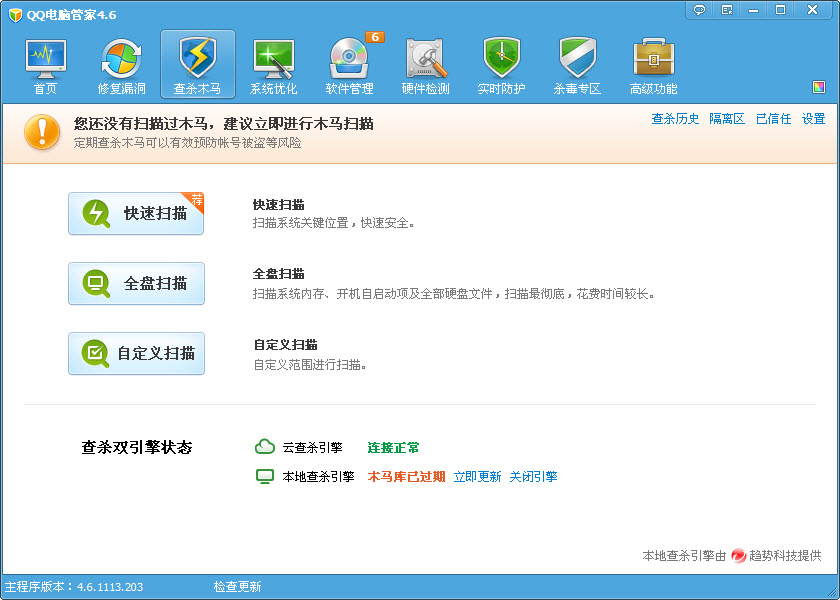Click the 趋势科技提供 text
840x600 pixels.
click(x=785, y=556)
